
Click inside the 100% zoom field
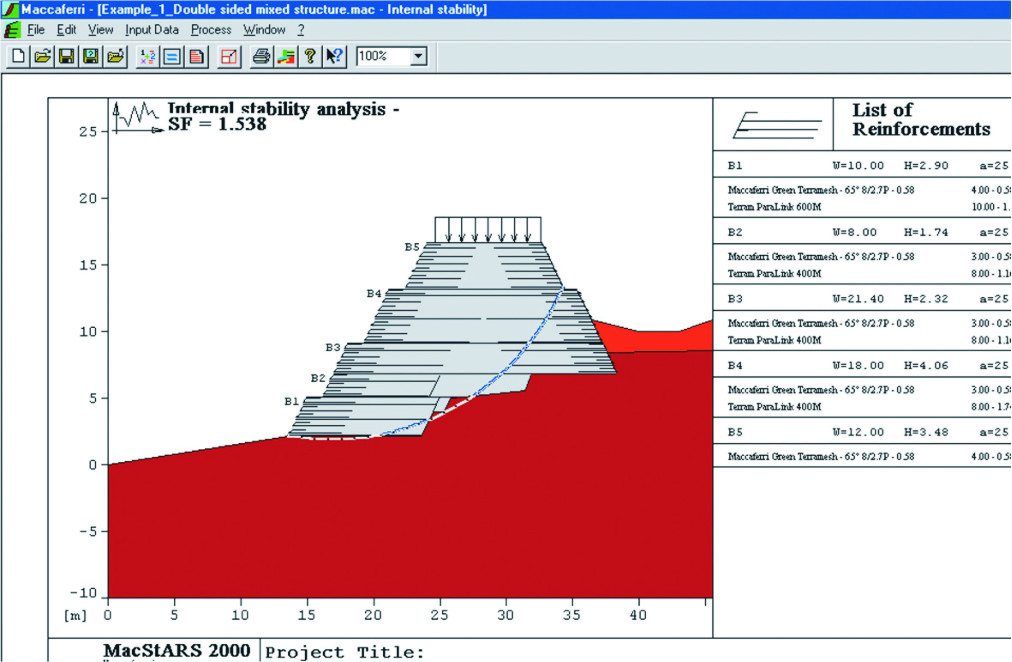(x=383, y=57)
